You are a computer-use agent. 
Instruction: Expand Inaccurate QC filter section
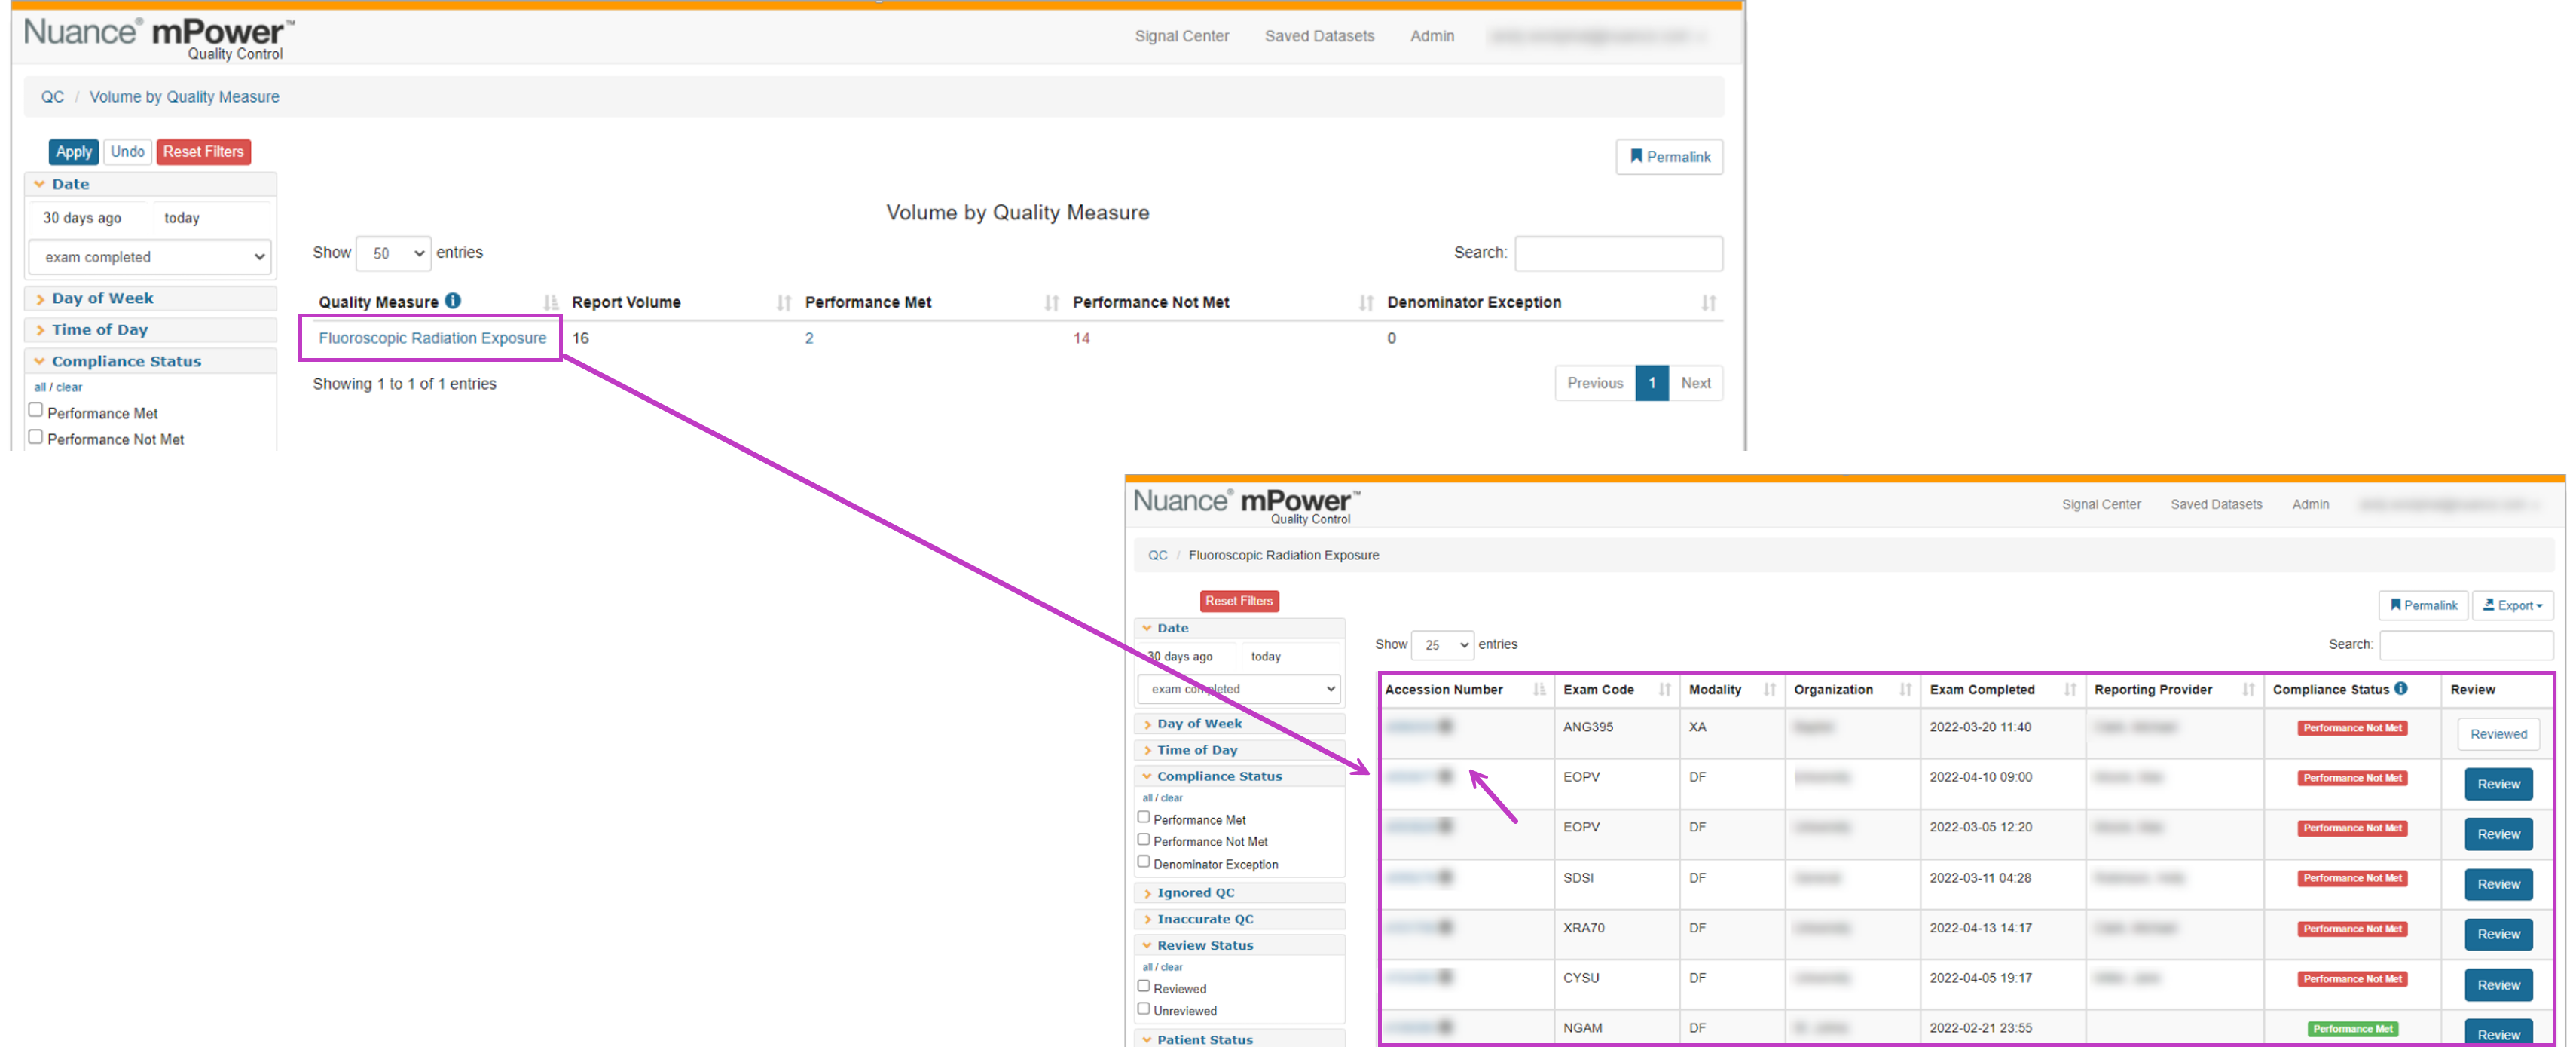(1239, 919)
